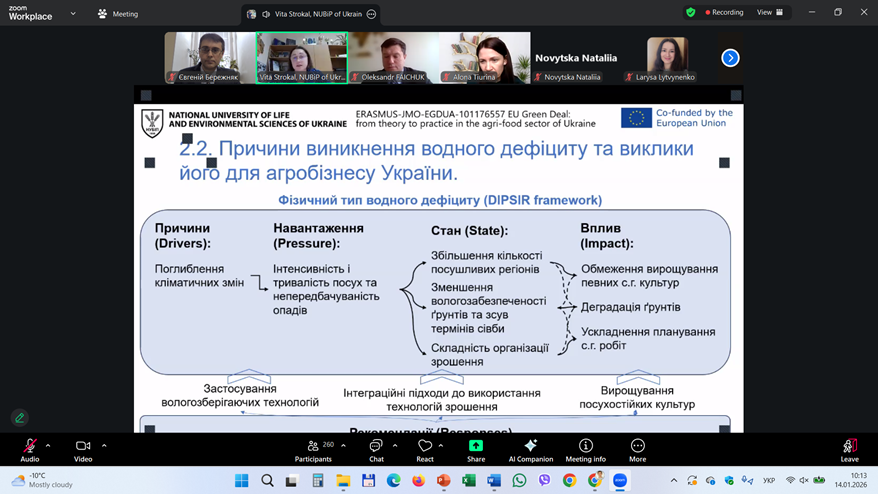
Task: Open the View layout menu
Action: coord(769,13)
